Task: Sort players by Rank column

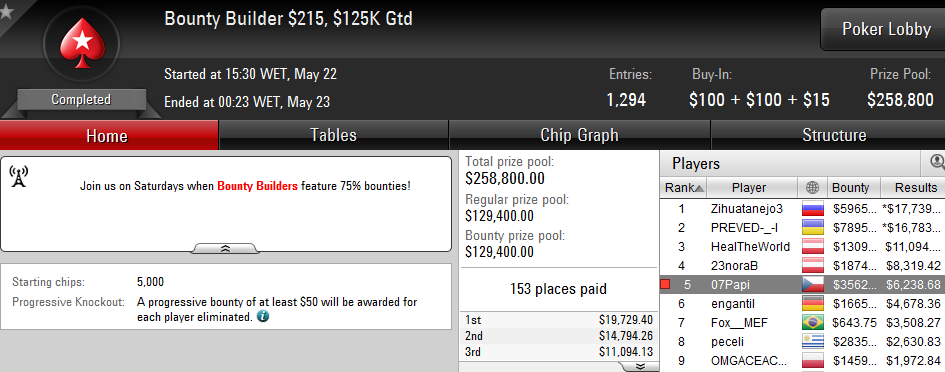Action: pos(683,188)
